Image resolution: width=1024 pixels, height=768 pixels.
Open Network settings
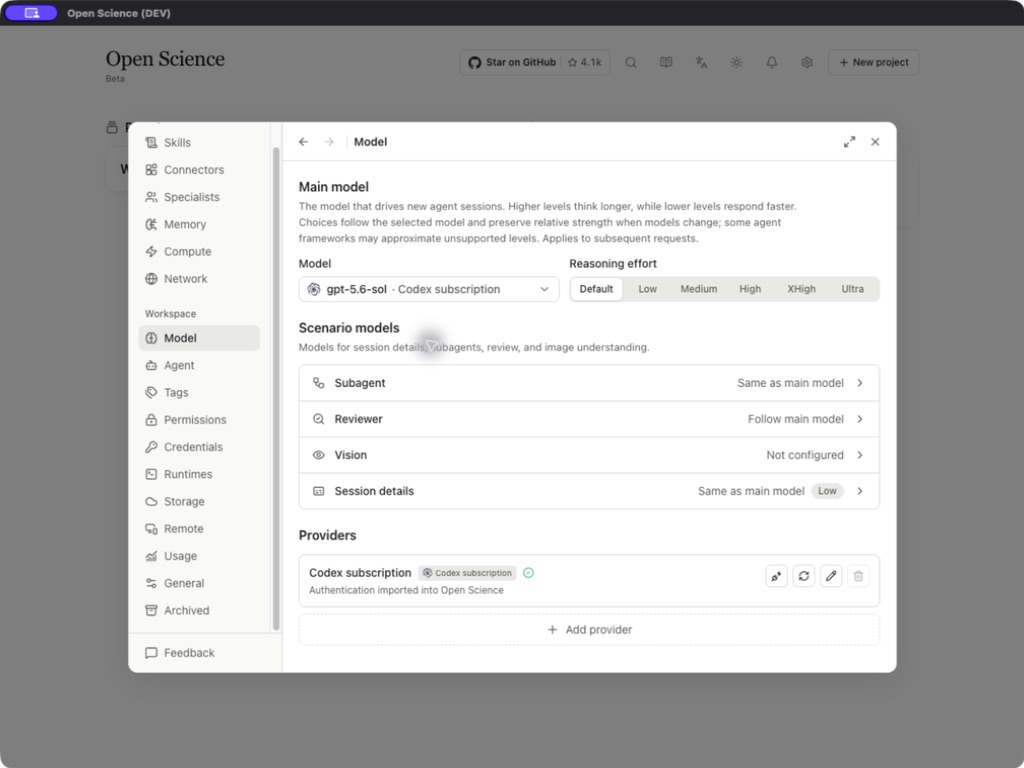click(199, 279)
